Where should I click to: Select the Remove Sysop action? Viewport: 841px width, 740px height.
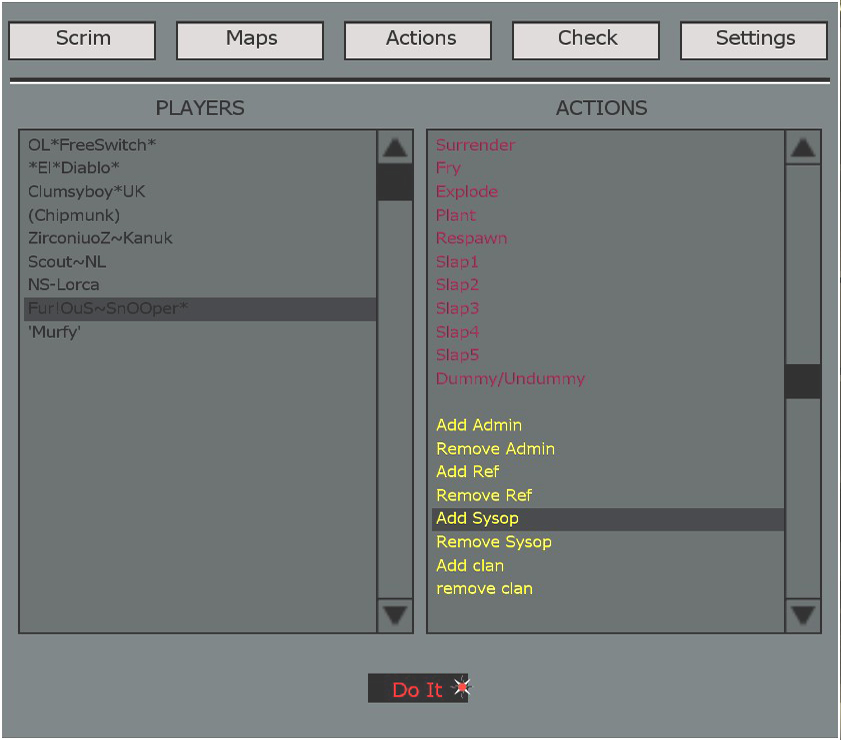(x=494, y=542)
